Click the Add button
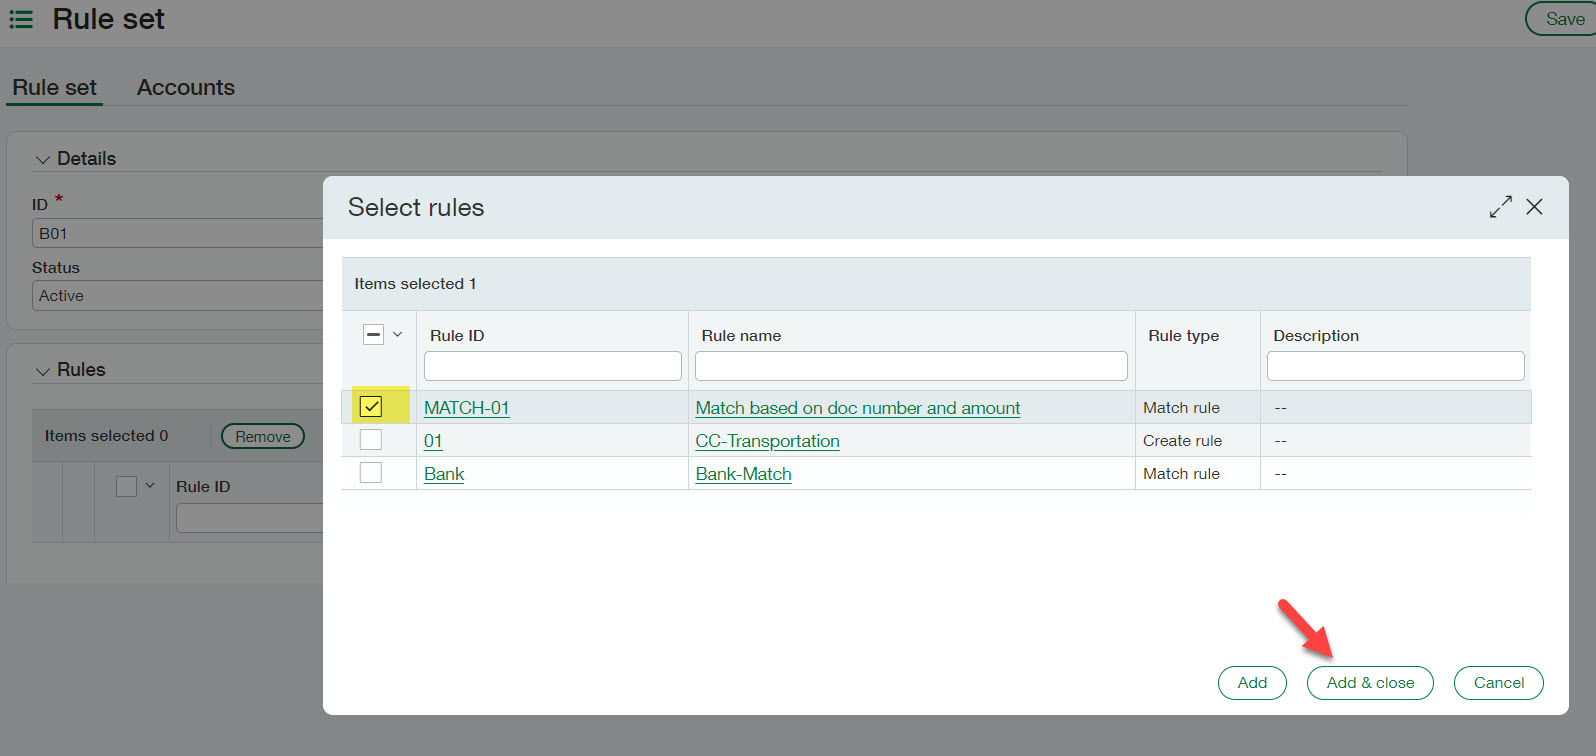 [1251, 683]
